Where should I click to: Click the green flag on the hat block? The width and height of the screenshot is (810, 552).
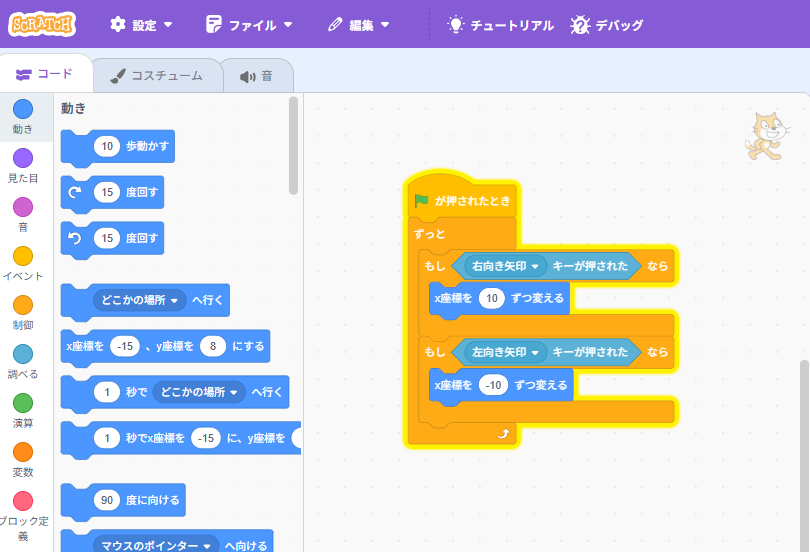422,201
